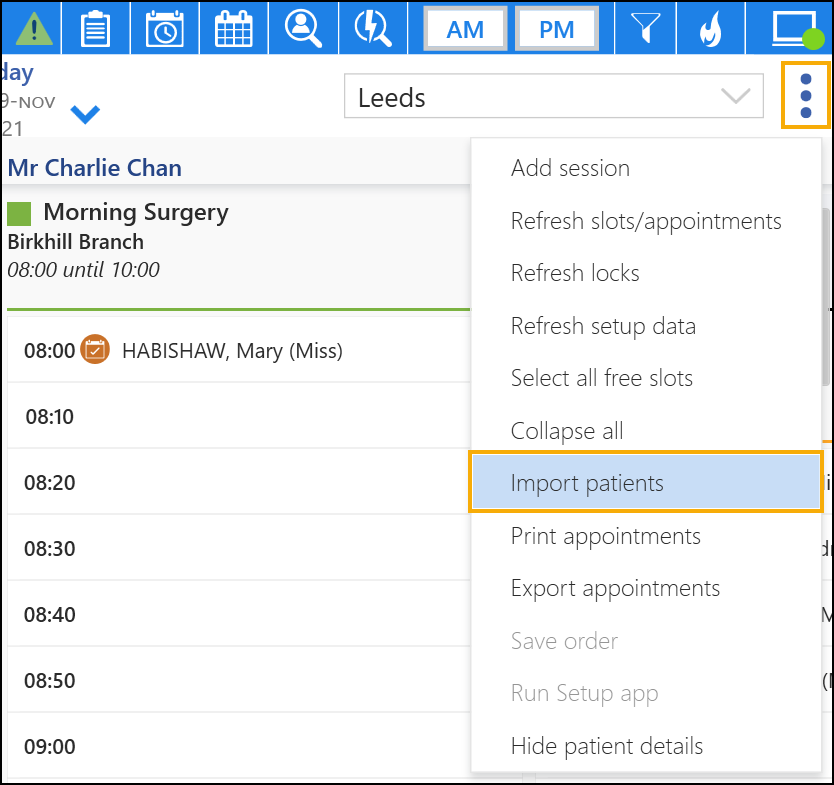Viewport: 834px width, 785px height.
Task: Click the calendar with clock icon
Action: pos(164,29)
